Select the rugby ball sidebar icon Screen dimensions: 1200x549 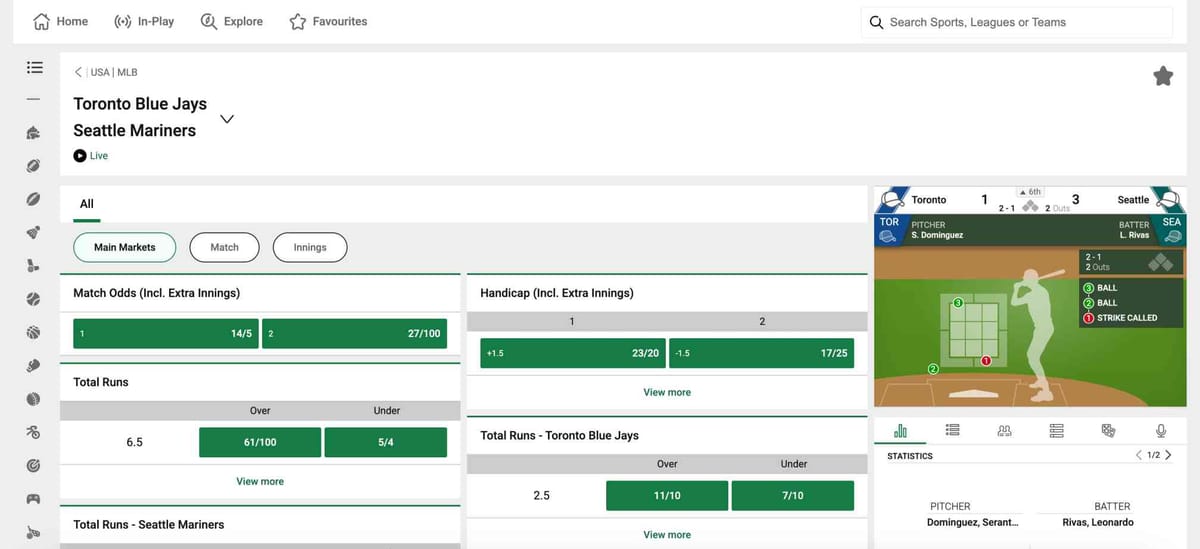point(34,199)
